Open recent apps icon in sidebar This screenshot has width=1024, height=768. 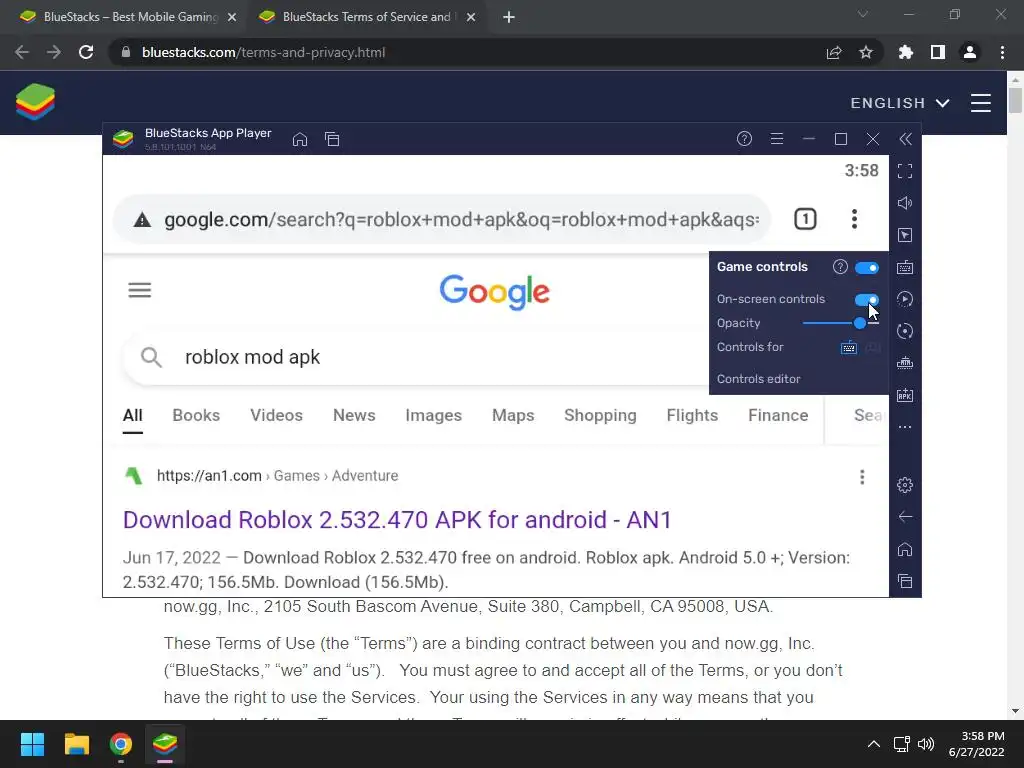point(904,581)
